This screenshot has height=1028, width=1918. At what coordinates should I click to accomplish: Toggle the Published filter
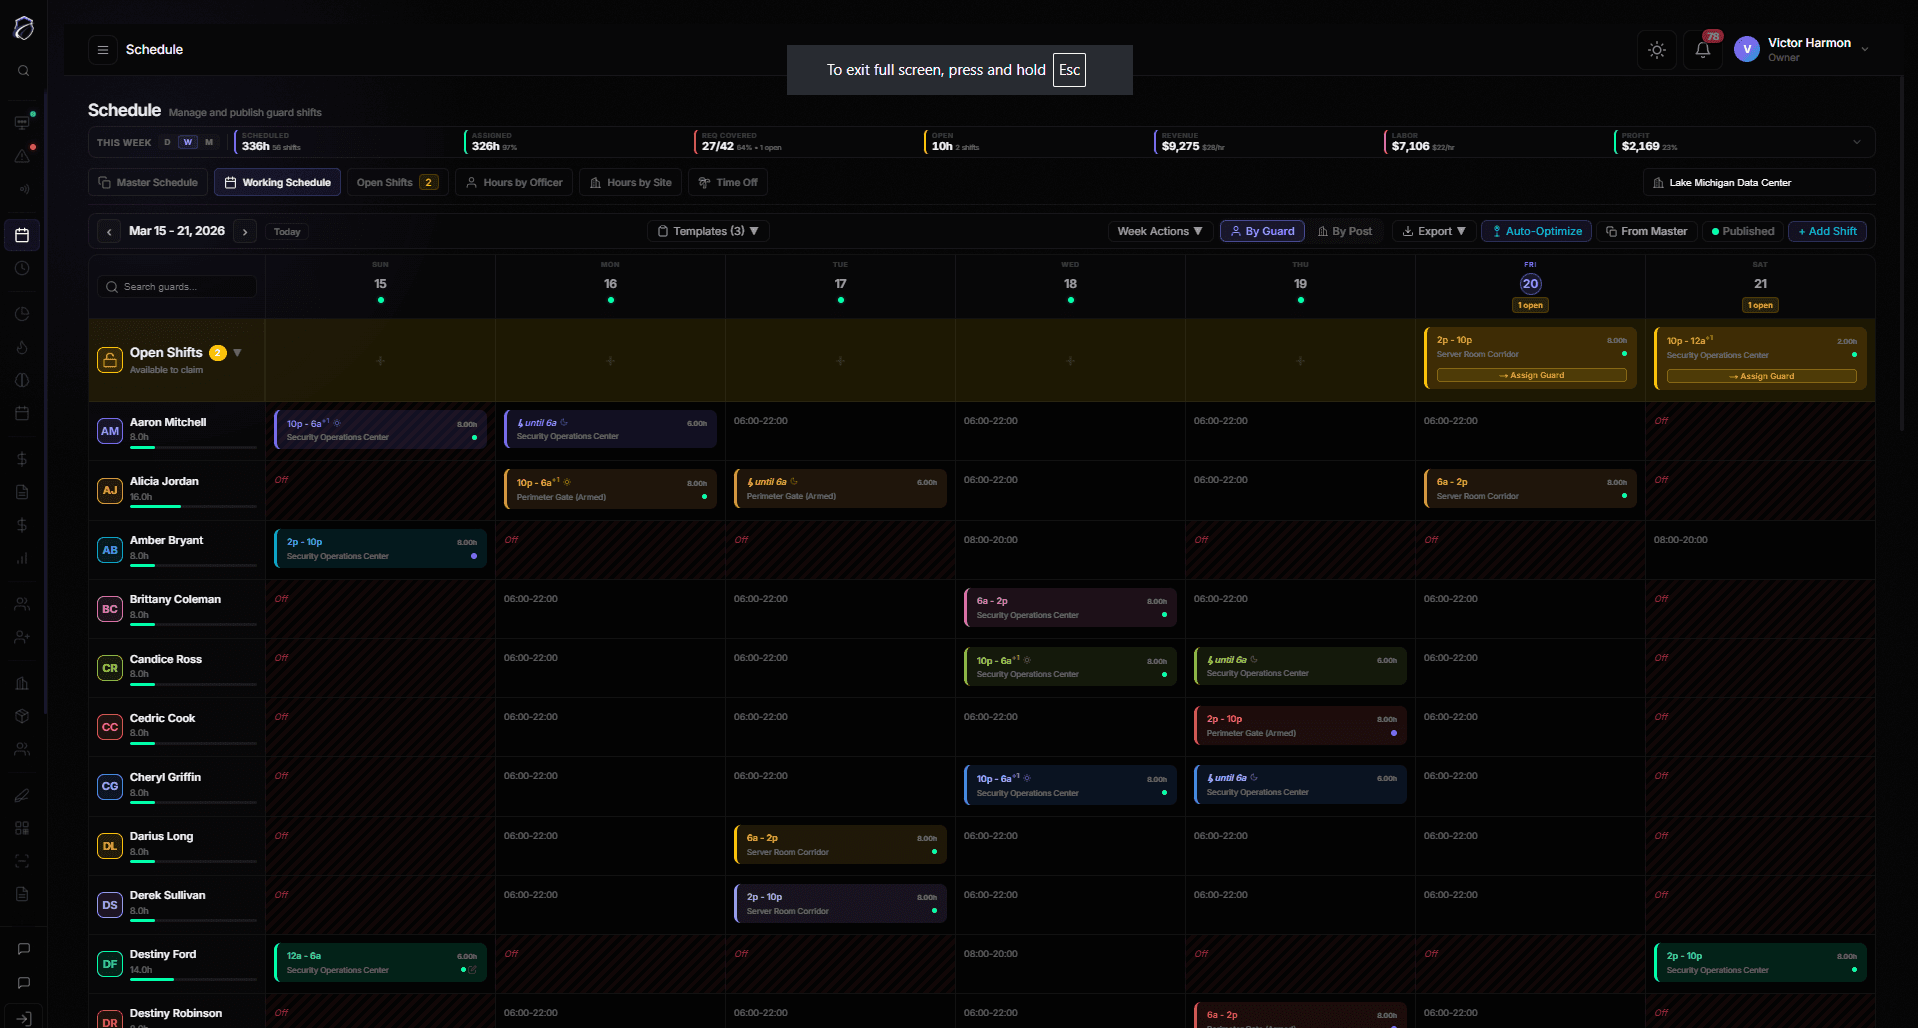coord(1742,231)
